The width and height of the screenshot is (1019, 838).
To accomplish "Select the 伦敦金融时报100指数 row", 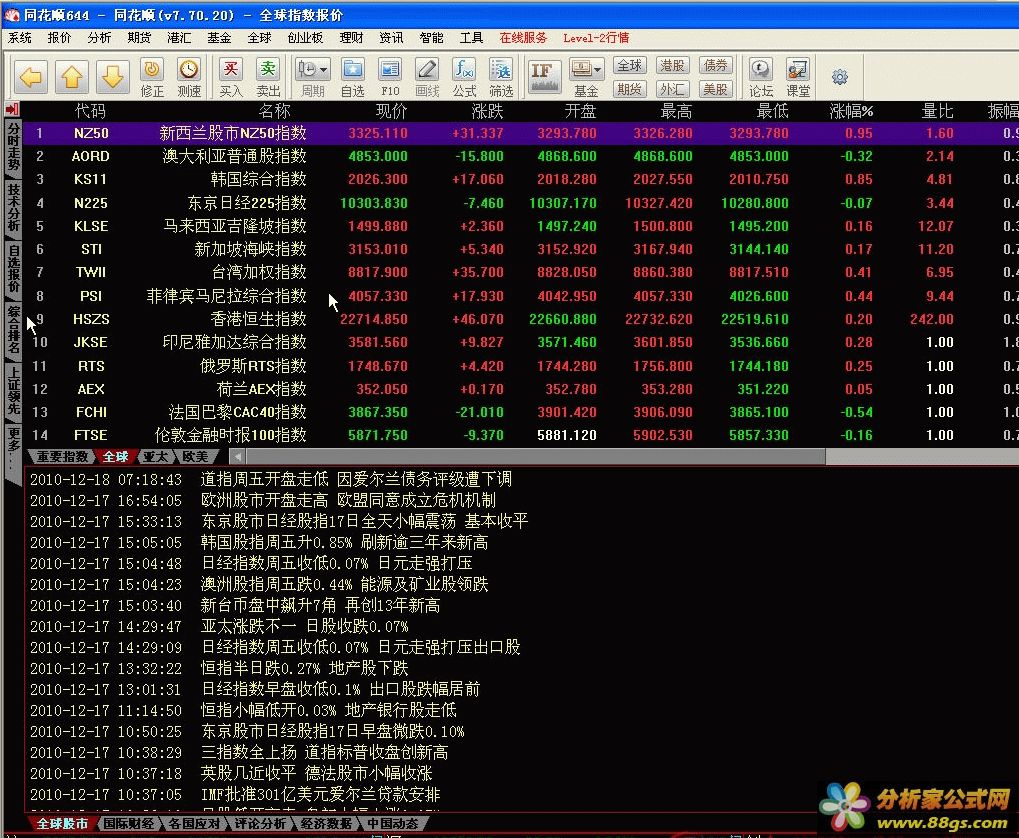I will [x=521, y=435].
